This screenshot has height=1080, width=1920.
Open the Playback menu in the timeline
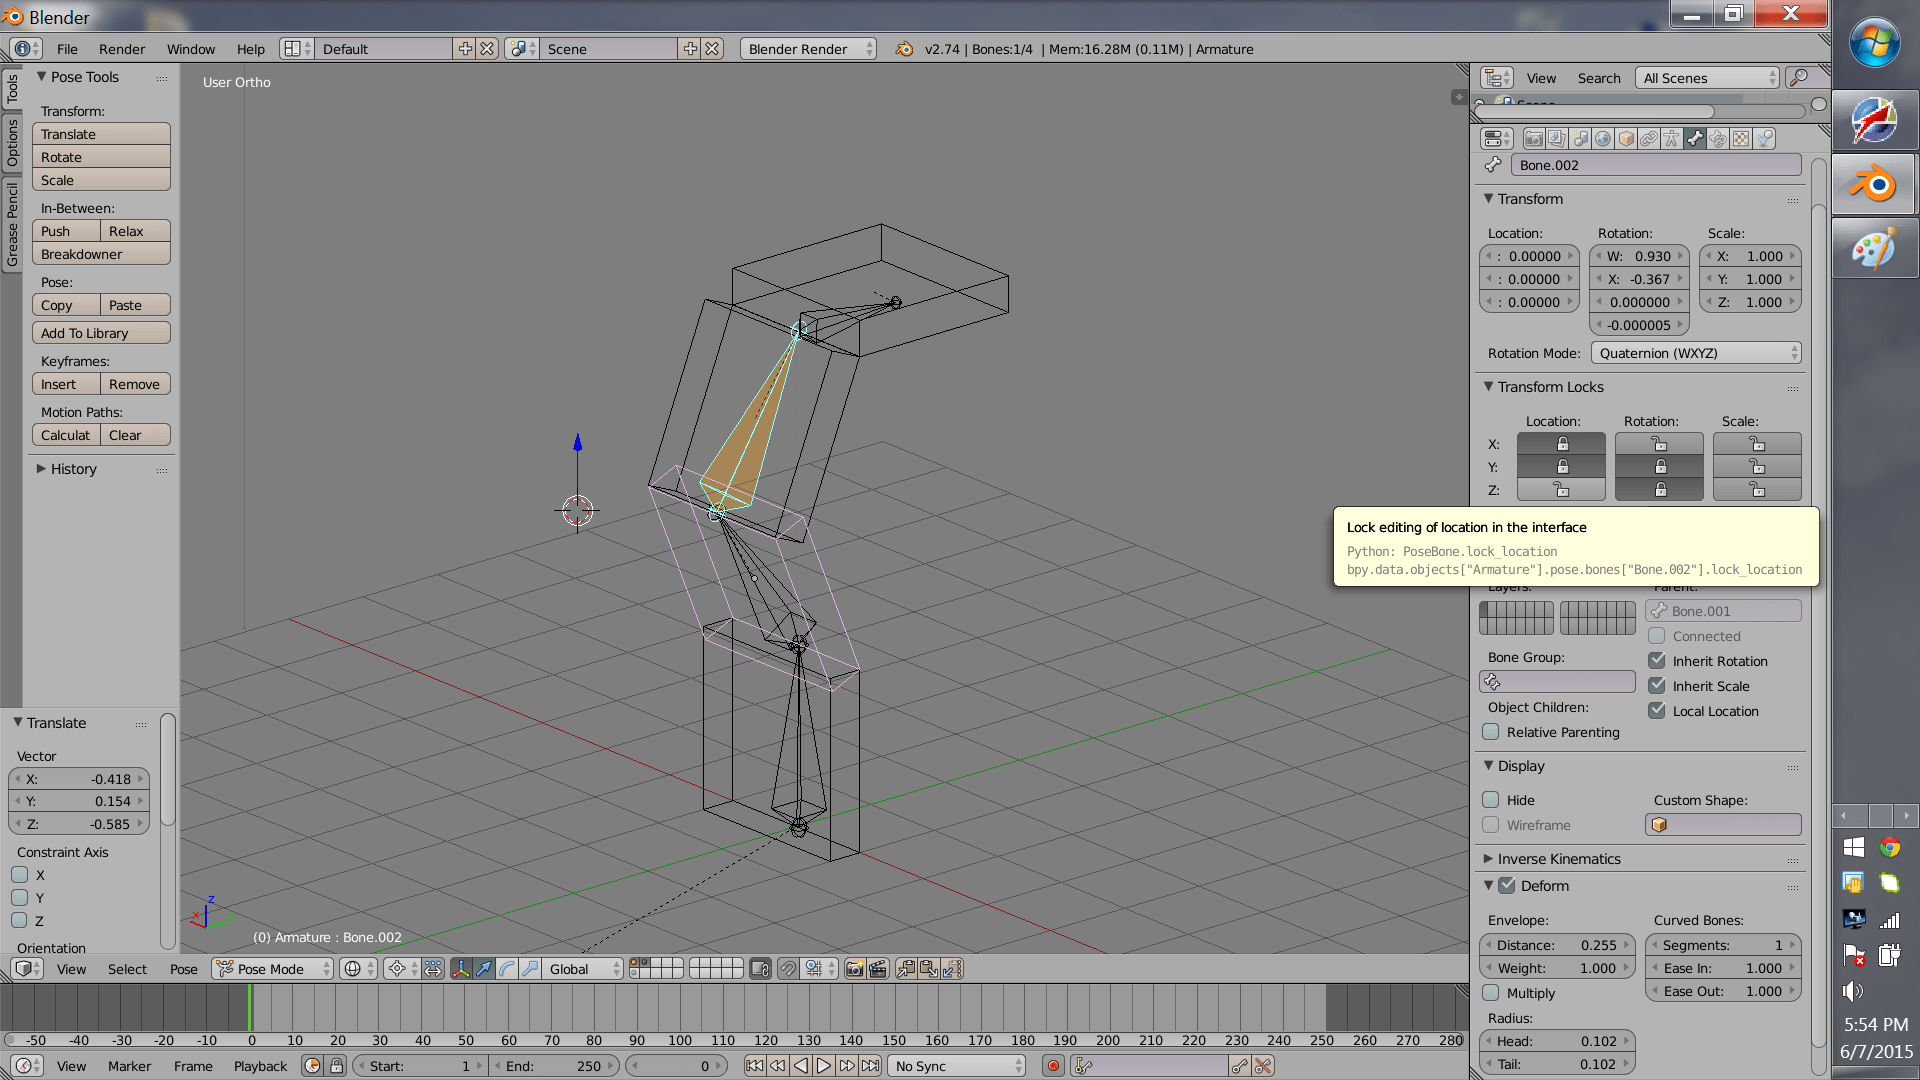point(259,1066)
